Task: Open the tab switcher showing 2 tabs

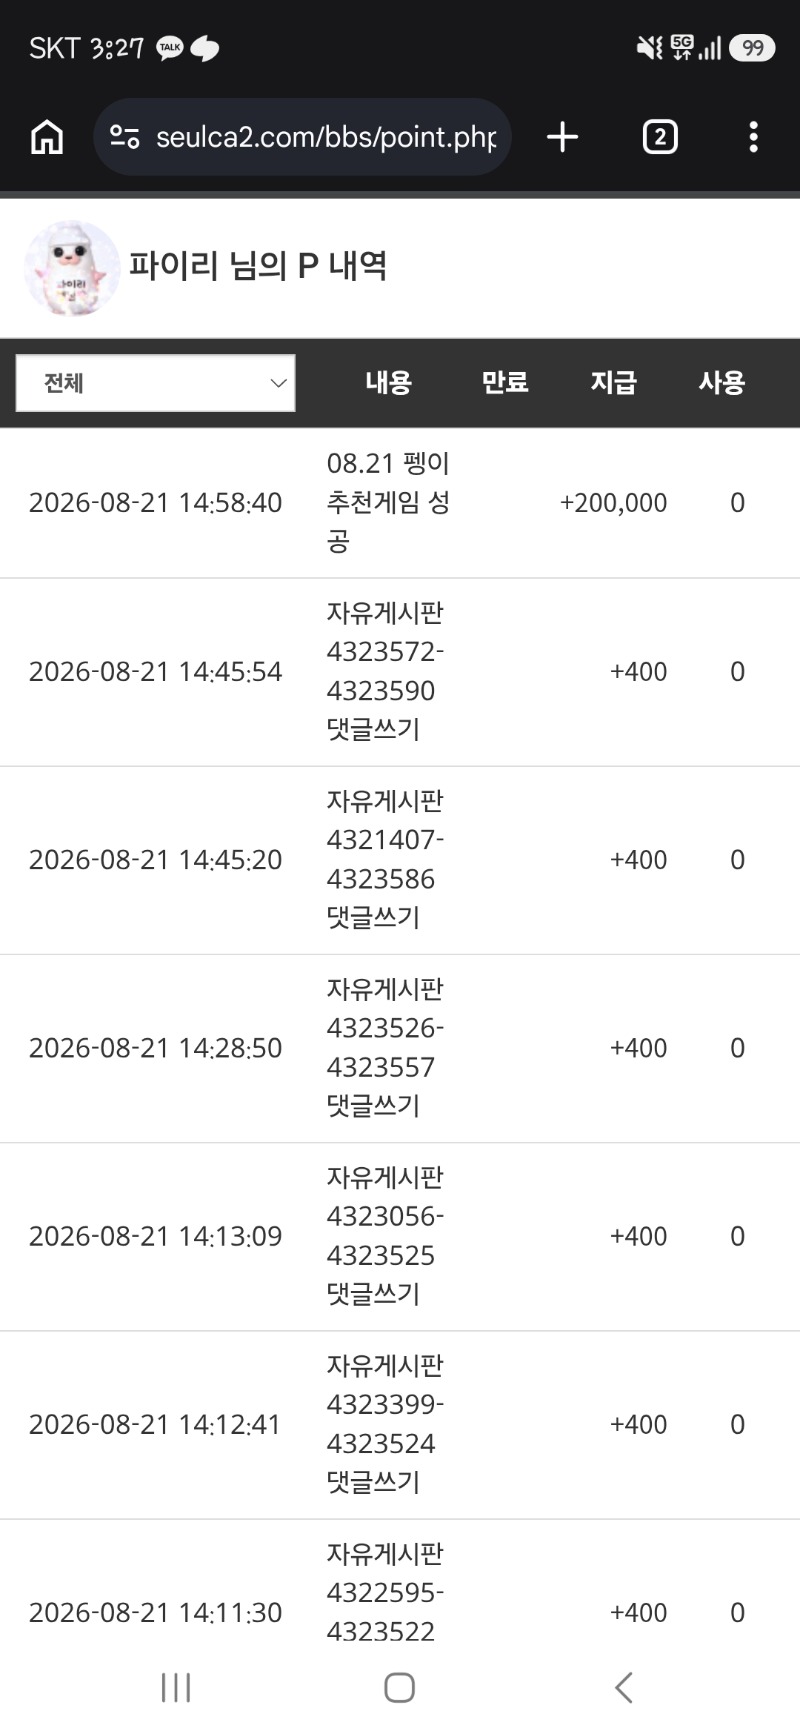Action: coord(660,137)
